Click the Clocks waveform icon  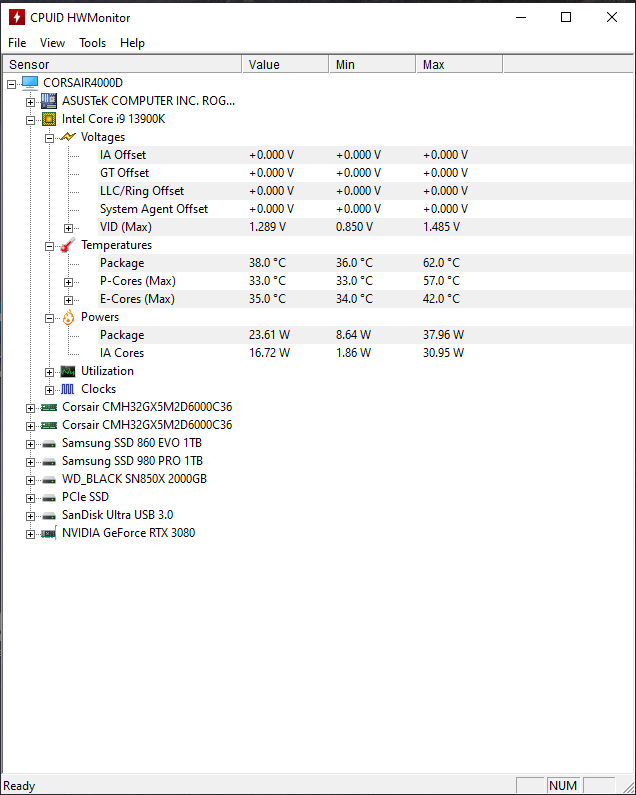pos(68,389)
